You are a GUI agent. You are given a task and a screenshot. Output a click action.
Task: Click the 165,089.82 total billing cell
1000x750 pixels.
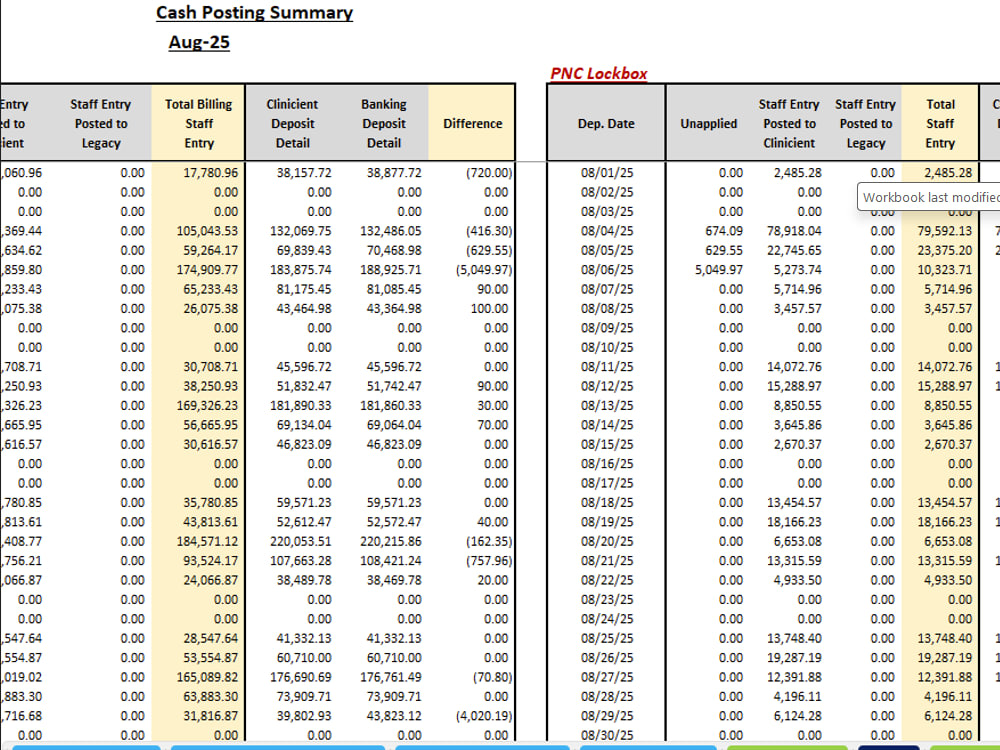point(207,677)
